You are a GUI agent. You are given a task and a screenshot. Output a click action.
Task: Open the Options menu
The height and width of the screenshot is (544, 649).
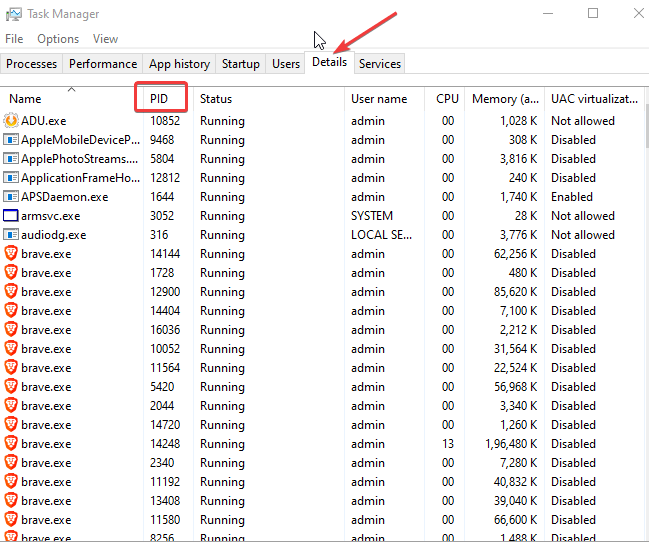coord(58,39)
